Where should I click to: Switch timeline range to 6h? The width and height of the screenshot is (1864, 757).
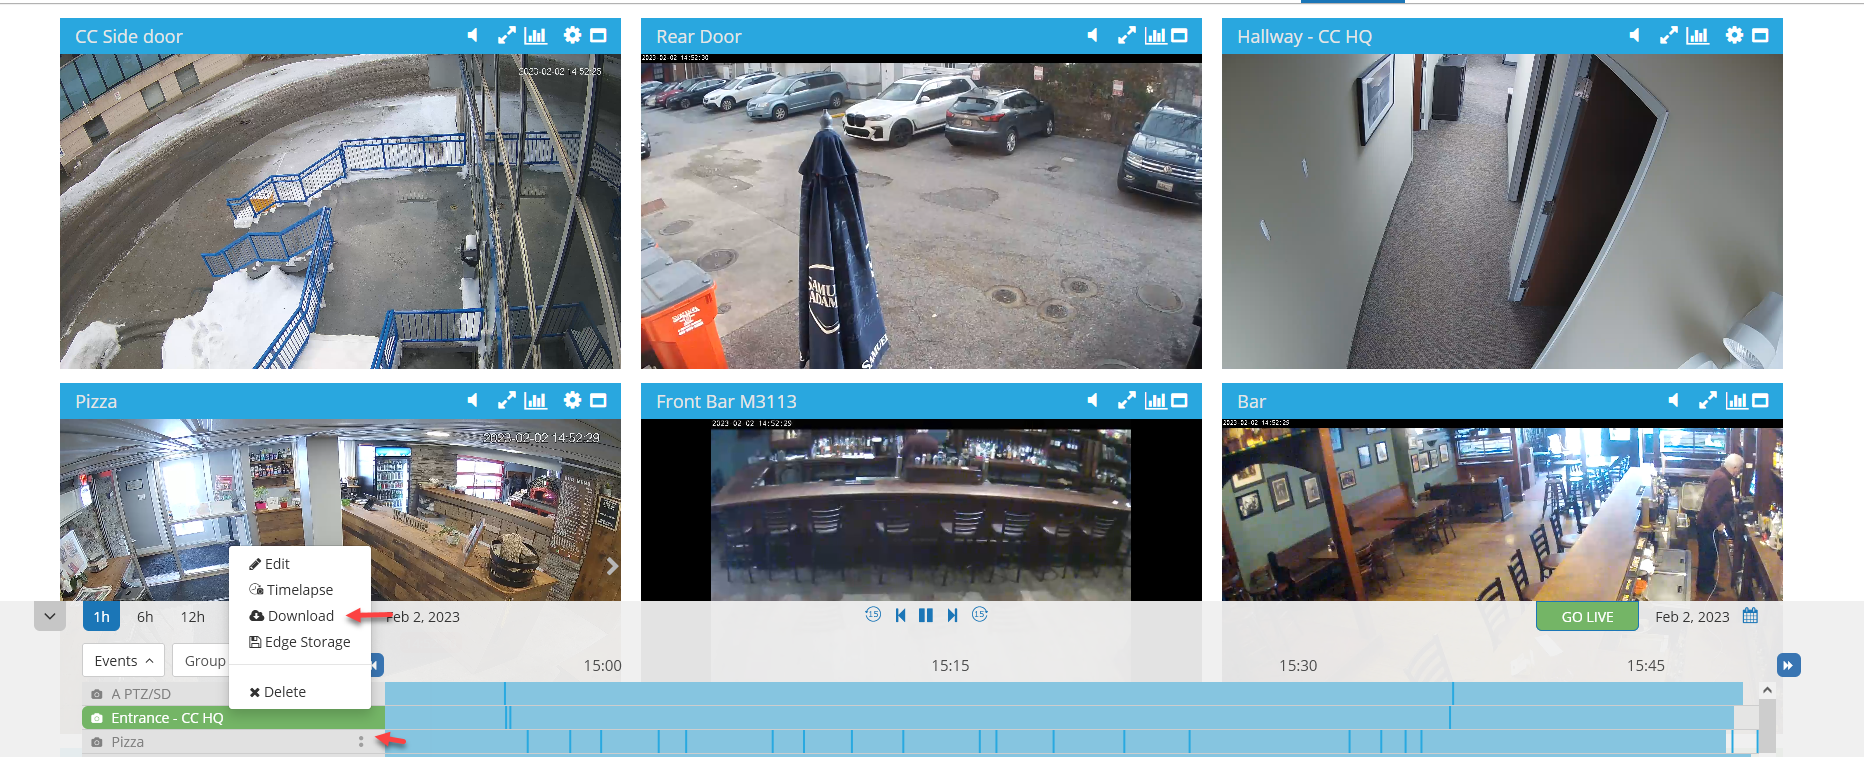click(x=145, y=617)
